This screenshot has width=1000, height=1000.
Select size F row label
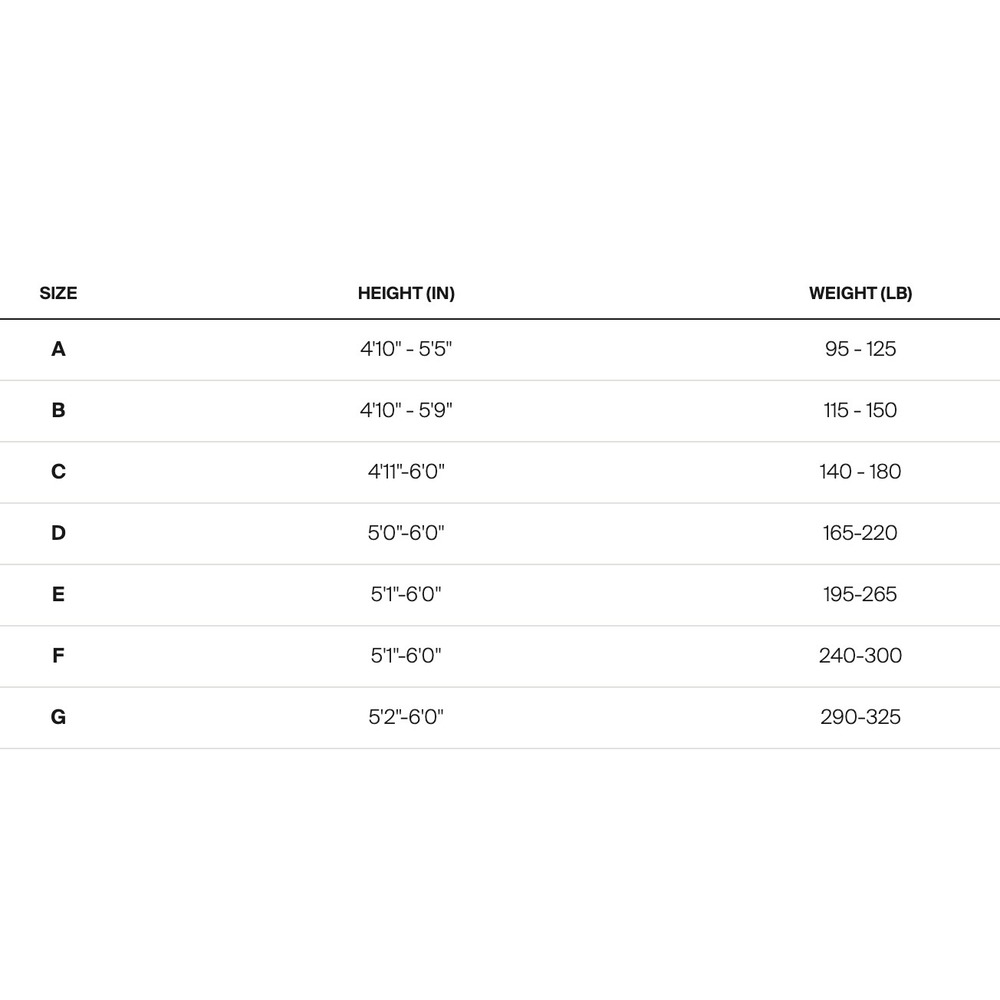pyautogui.click(x=58, y=656)
